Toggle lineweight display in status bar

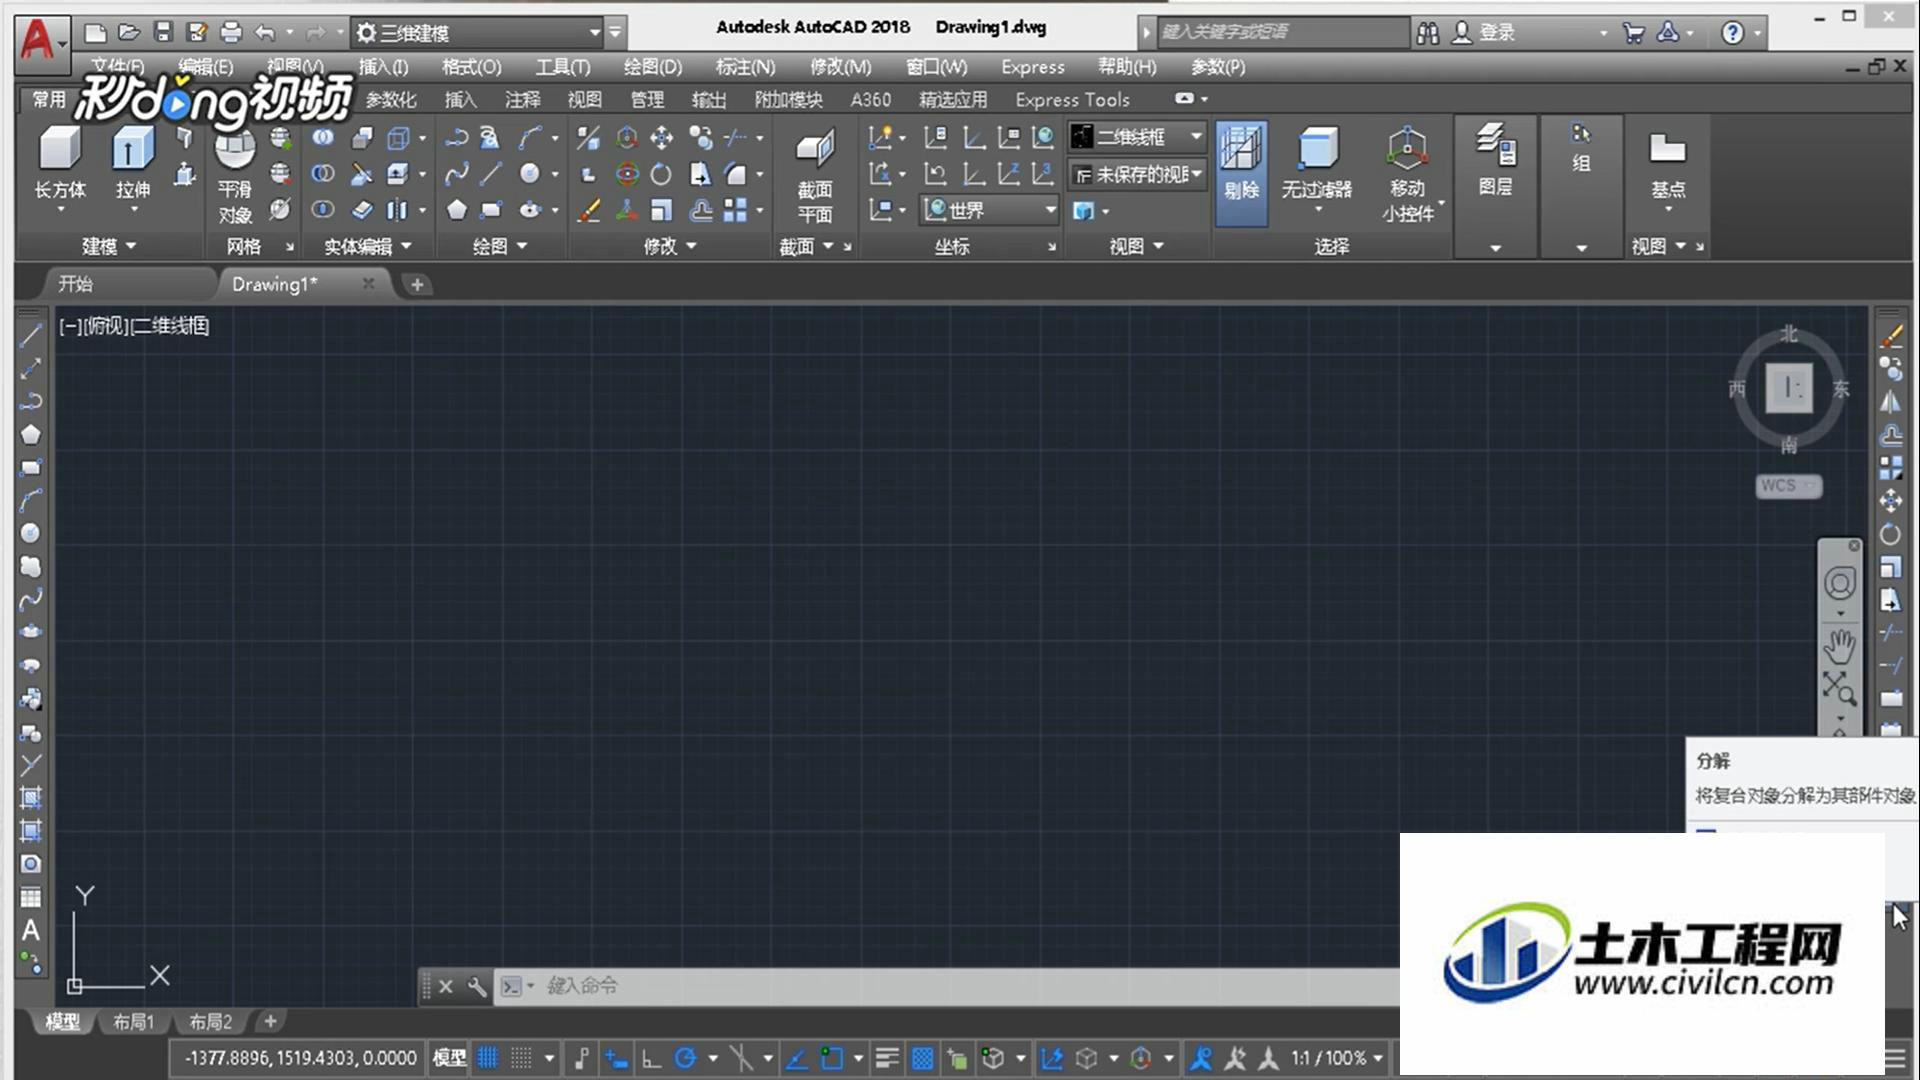point(886,1058)
